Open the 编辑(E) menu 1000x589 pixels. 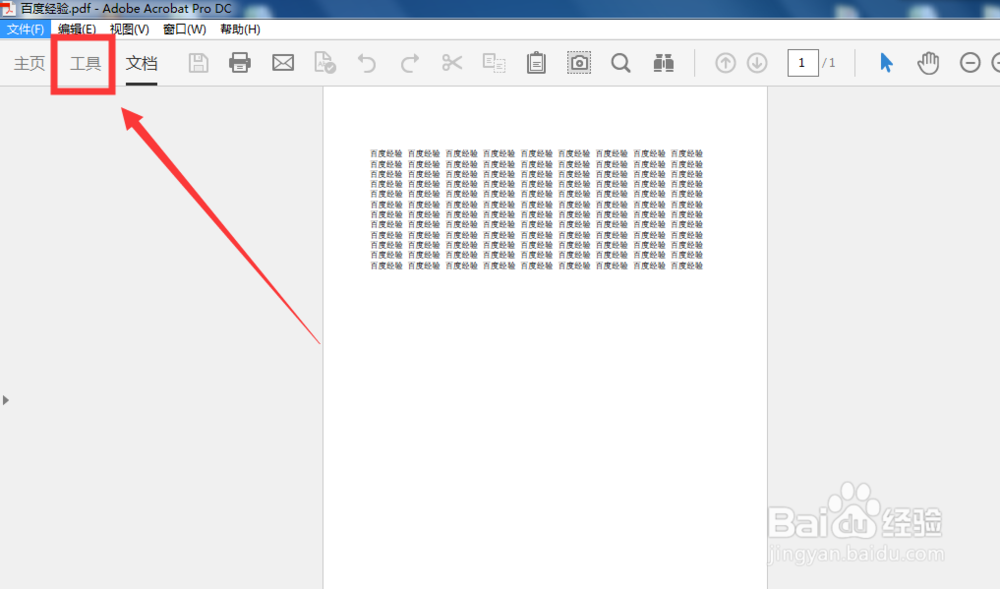click(x=77, y=29)
